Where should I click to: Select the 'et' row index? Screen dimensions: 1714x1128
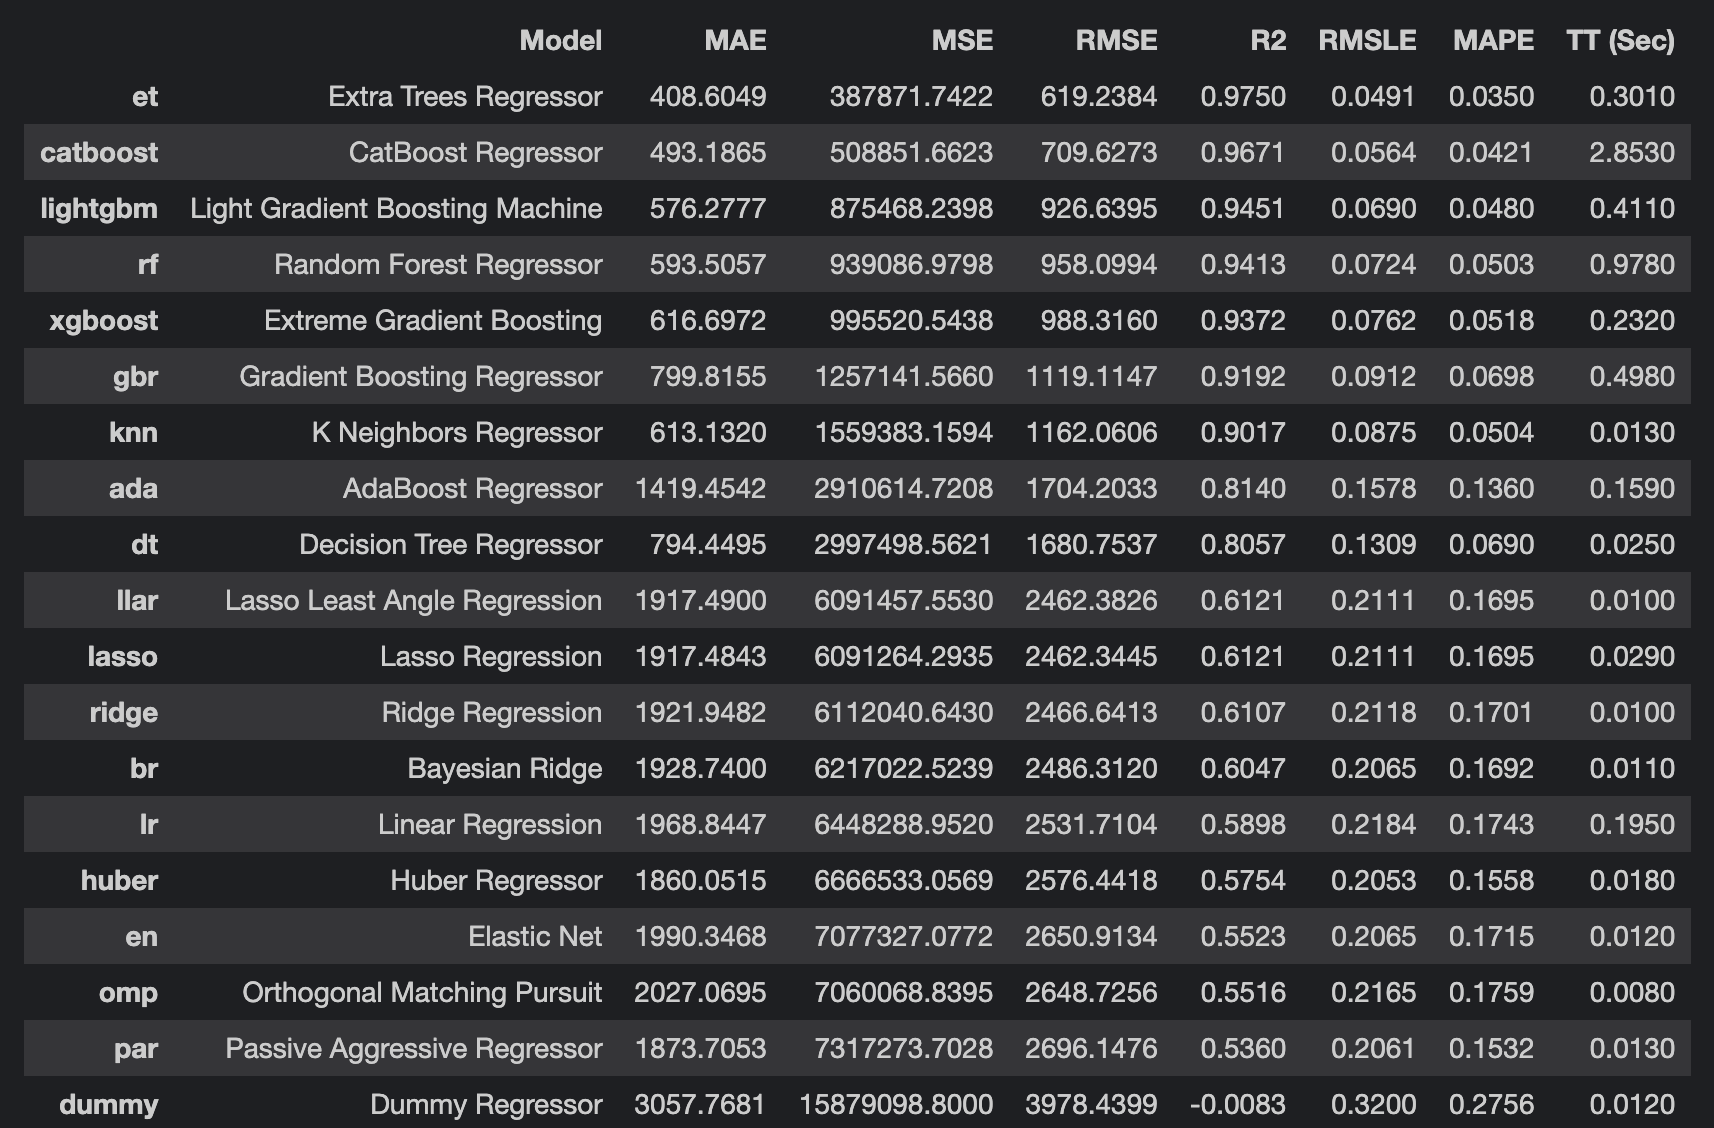[145, 96]
